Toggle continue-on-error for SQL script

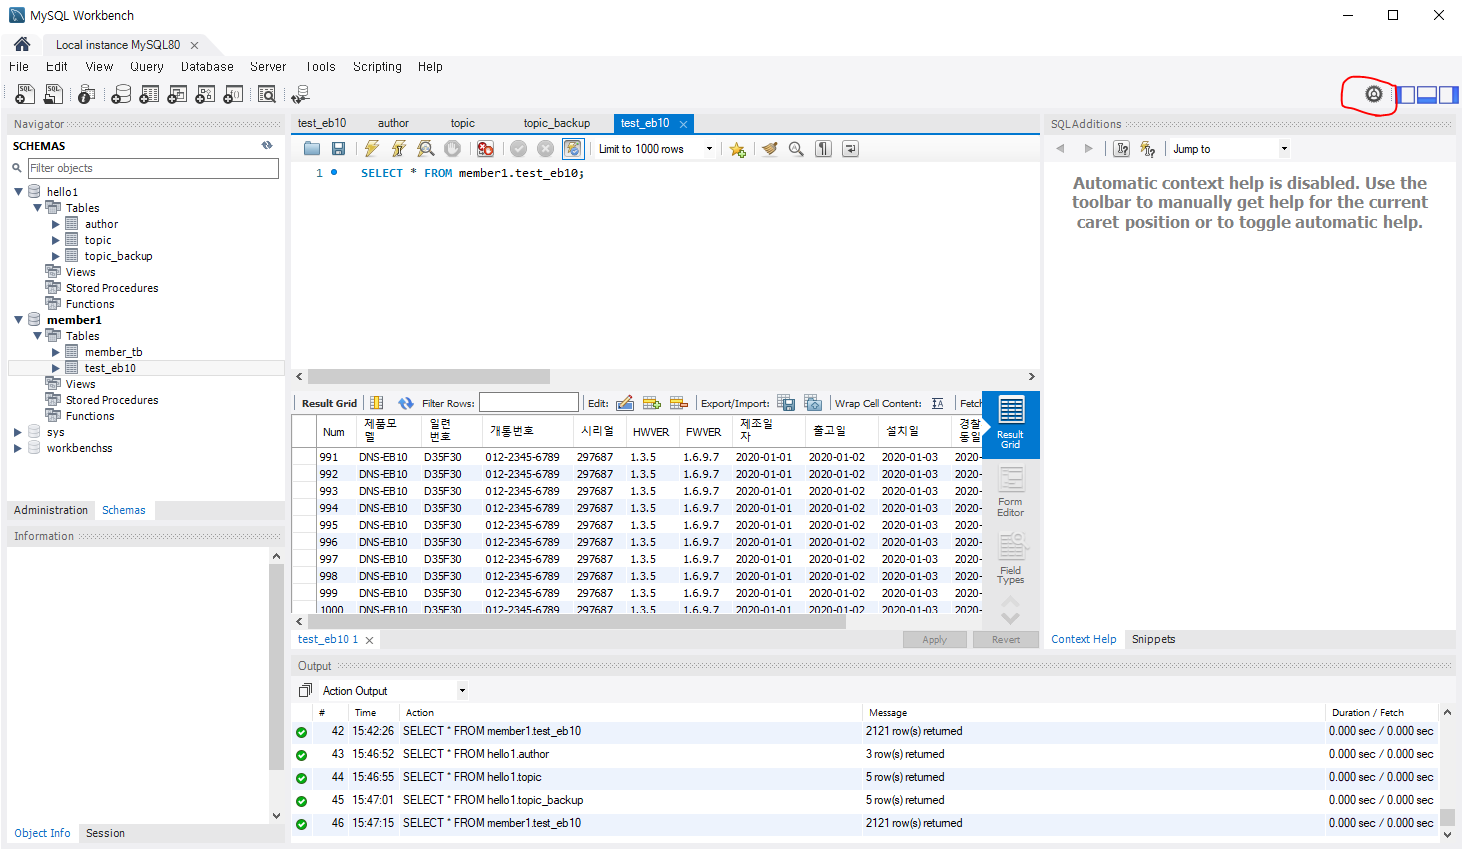click(x=485, y=149)
